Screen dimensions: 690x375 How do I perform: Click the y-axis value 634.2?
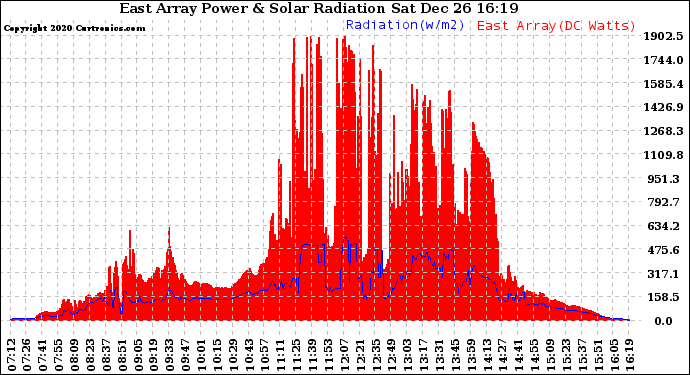tap(665, 226)
